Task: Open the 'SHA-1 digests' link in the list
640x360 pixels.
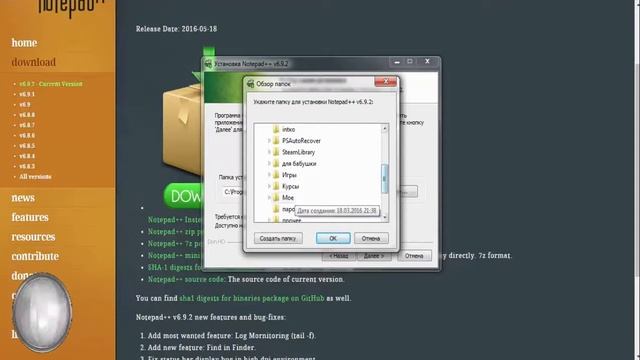Action: click(x=176, y=267)
